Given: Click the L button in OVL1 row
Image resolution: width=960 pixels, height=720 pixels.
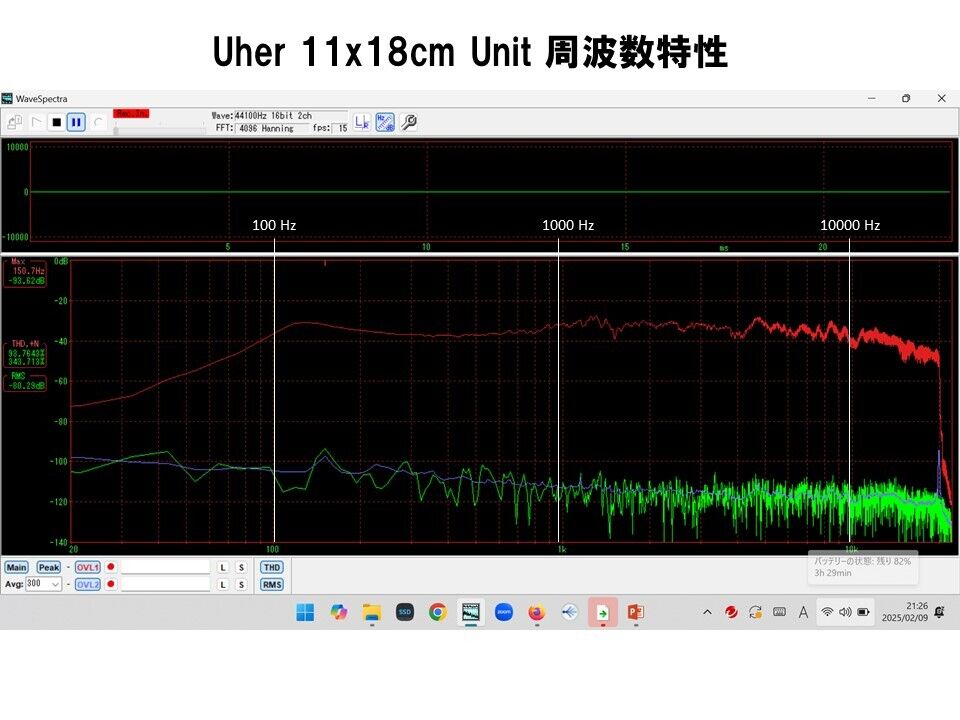Looking at the screenshot, I should coord(223,568).
